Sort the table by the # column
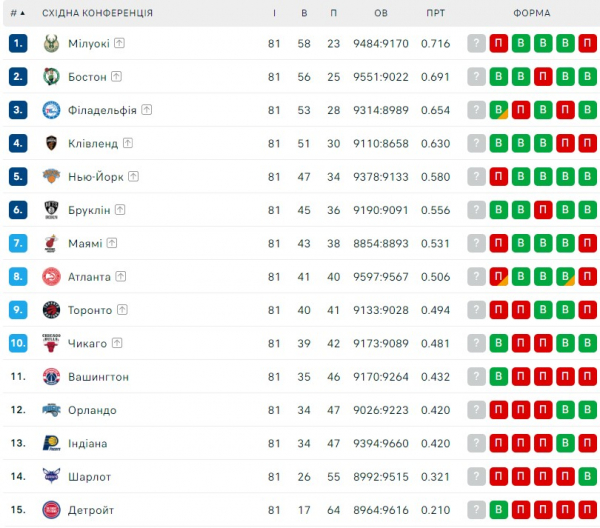Screen dimensions: 600x528 tap(17, 13)
